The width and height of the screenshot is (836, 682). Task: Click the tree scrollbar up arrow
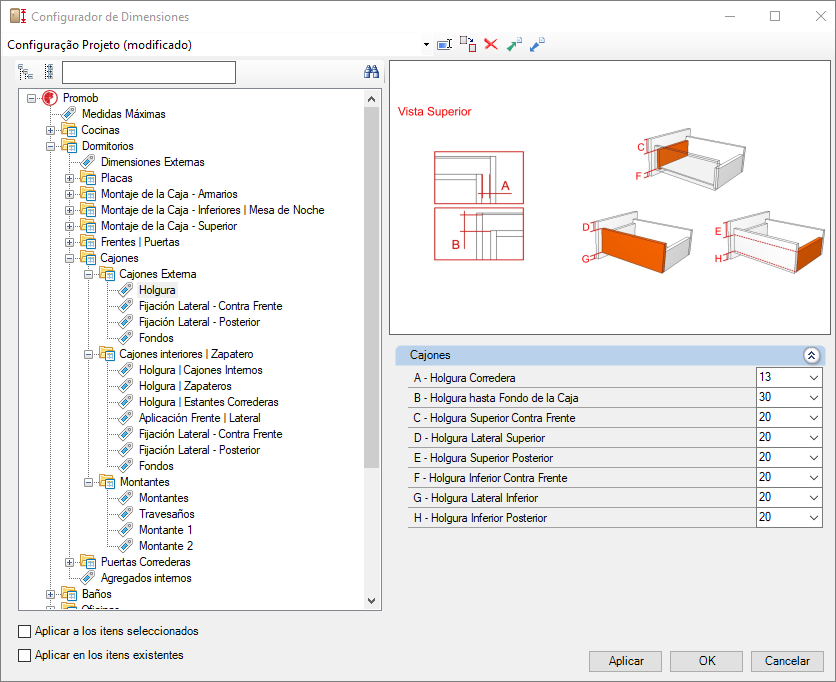pyautogui.click(x=372, y=99)
